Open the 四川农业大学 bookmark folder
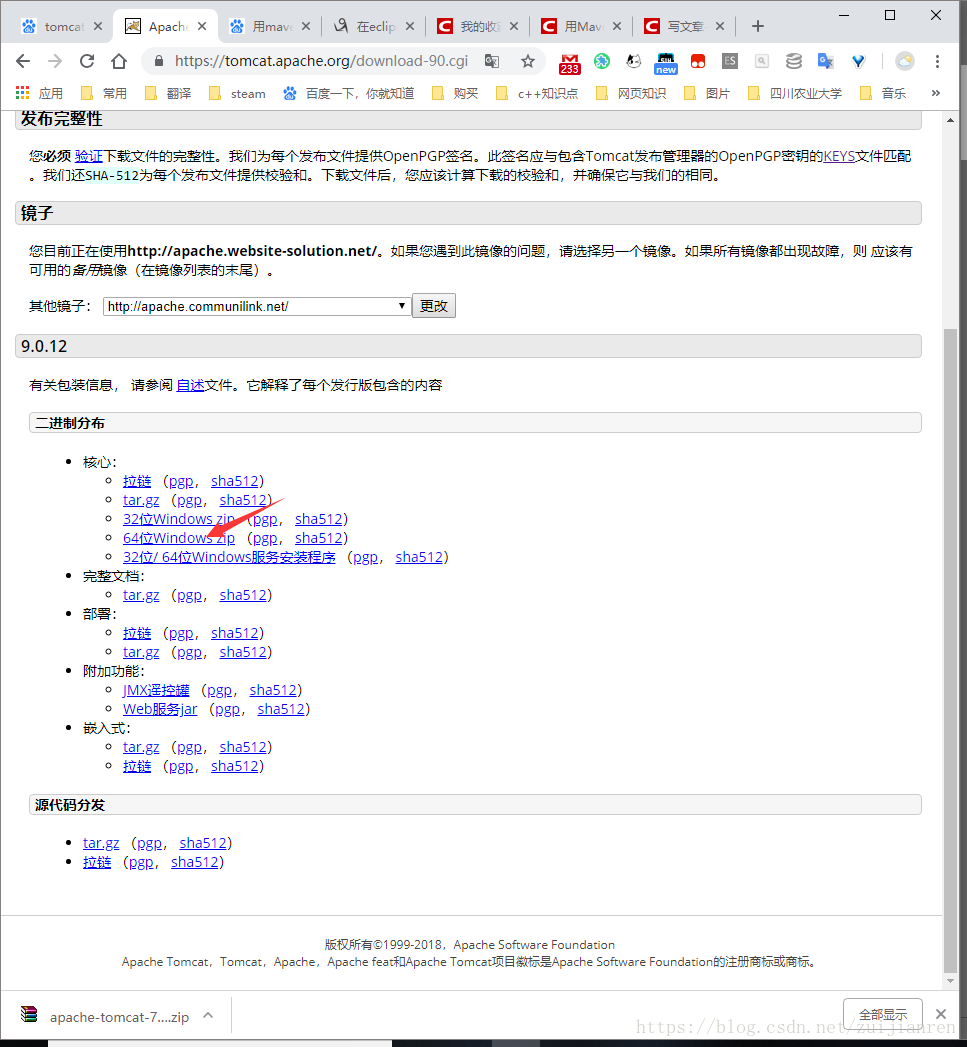The height and width of the screenshot is (1047, 967). click(795, 93)
